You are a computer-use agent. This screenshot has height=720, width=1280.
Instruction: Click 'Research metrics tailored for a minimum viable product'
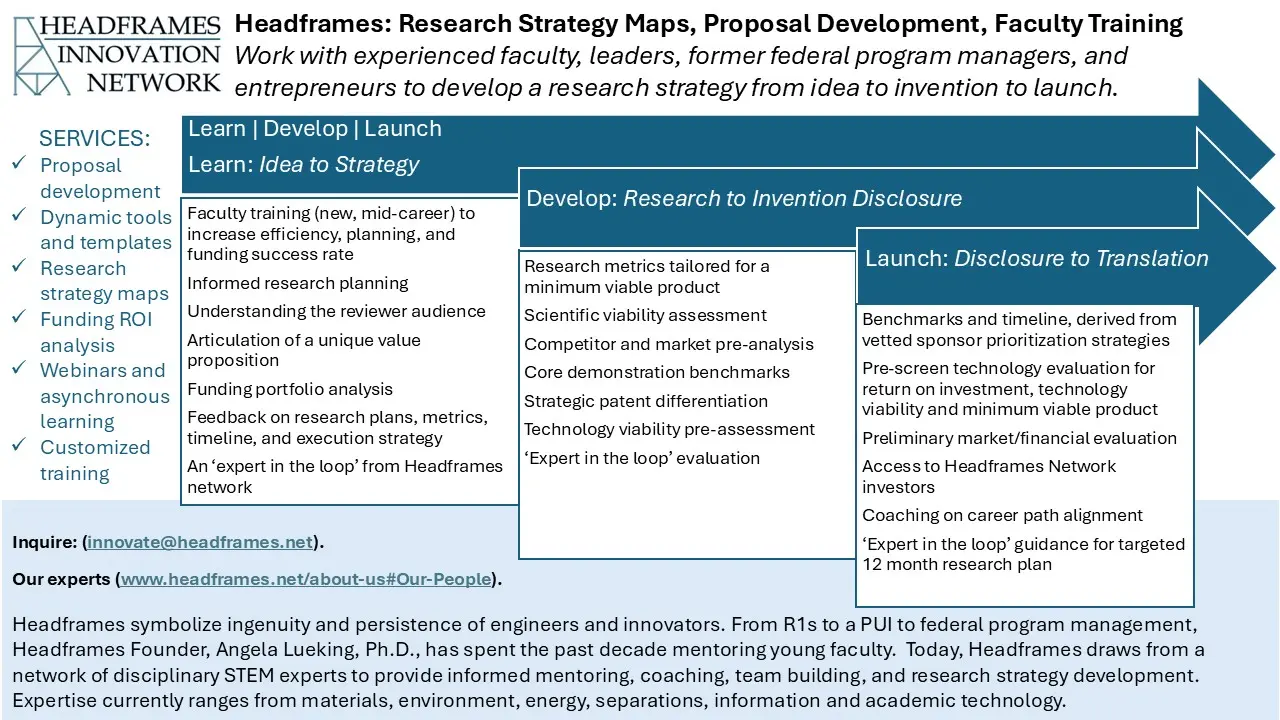647,277
